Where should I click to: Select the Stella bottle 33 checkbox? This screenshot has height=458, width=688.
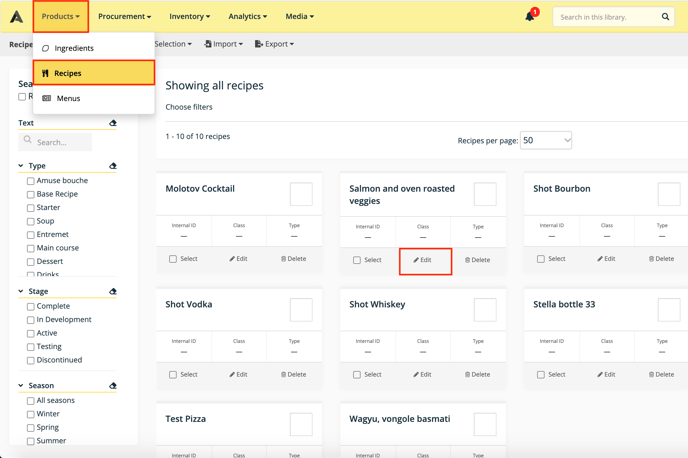[541, 375]
